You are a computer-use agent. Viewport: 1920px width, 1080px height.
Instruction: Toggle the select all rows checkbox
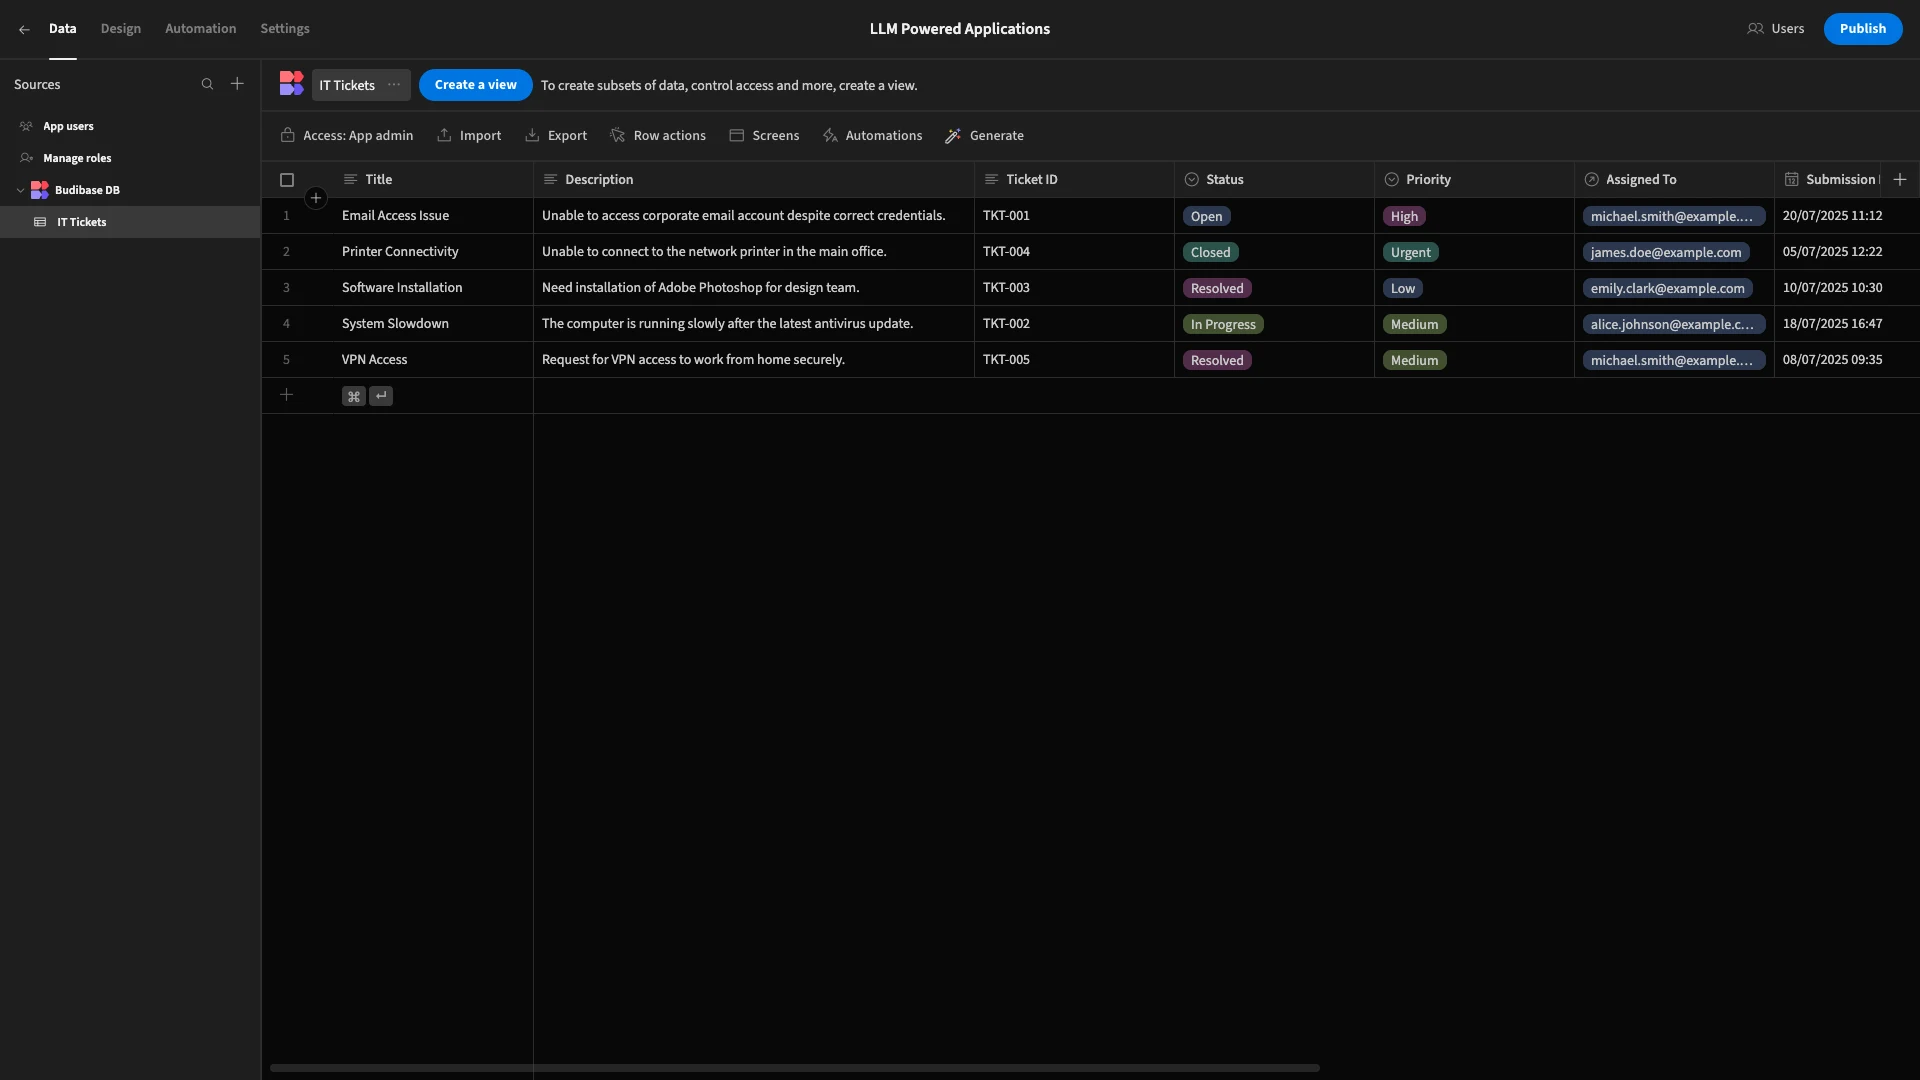point(287,180)
